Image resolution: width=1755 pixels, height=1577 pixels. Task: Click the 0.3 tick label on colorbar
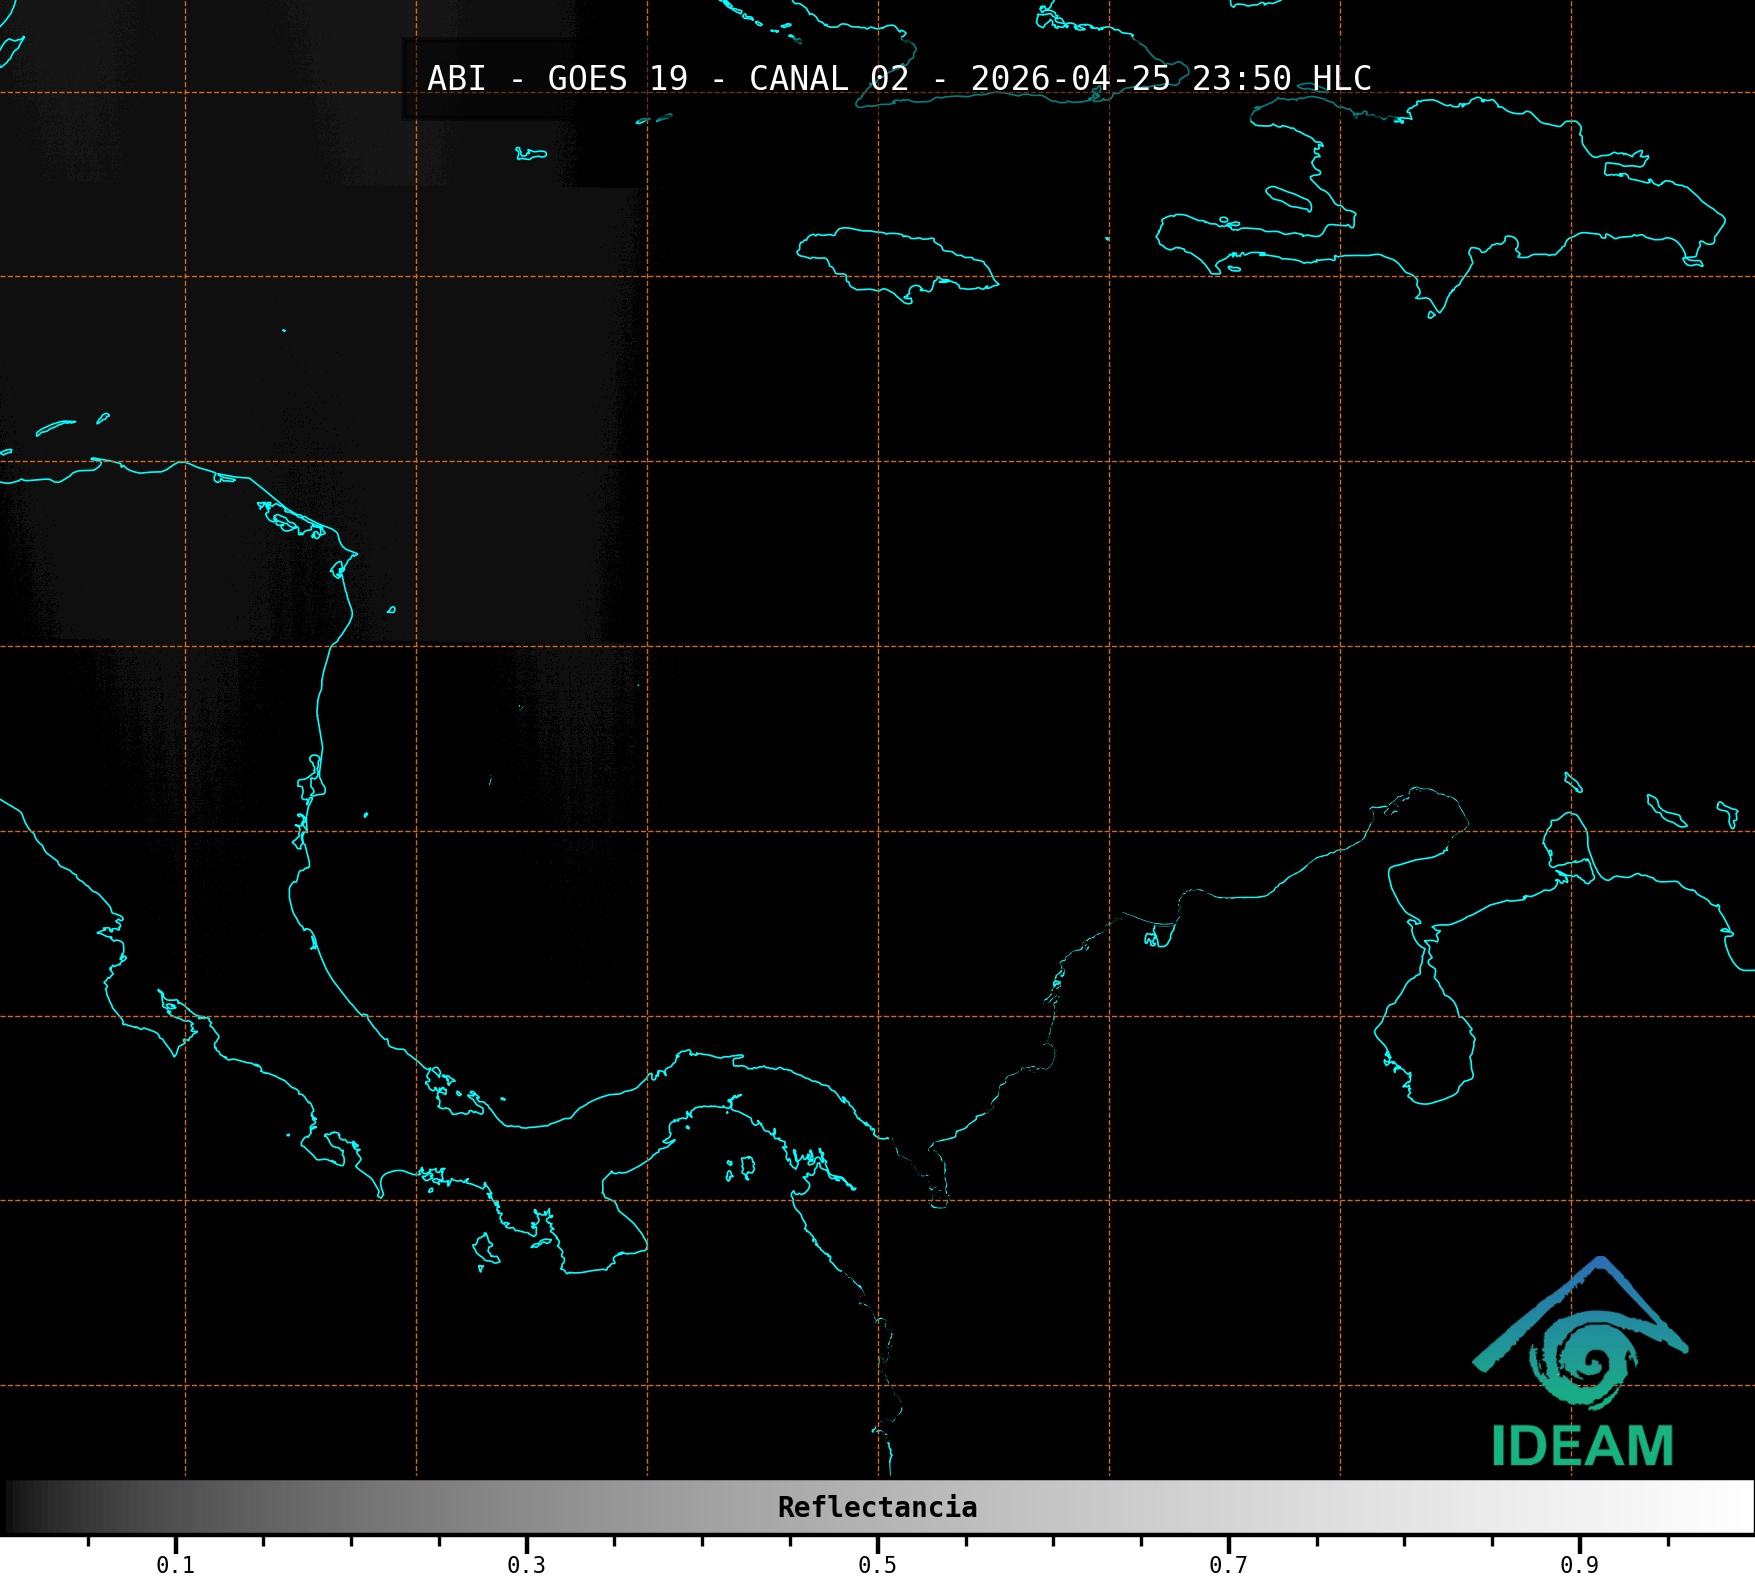pos(526,1564)
